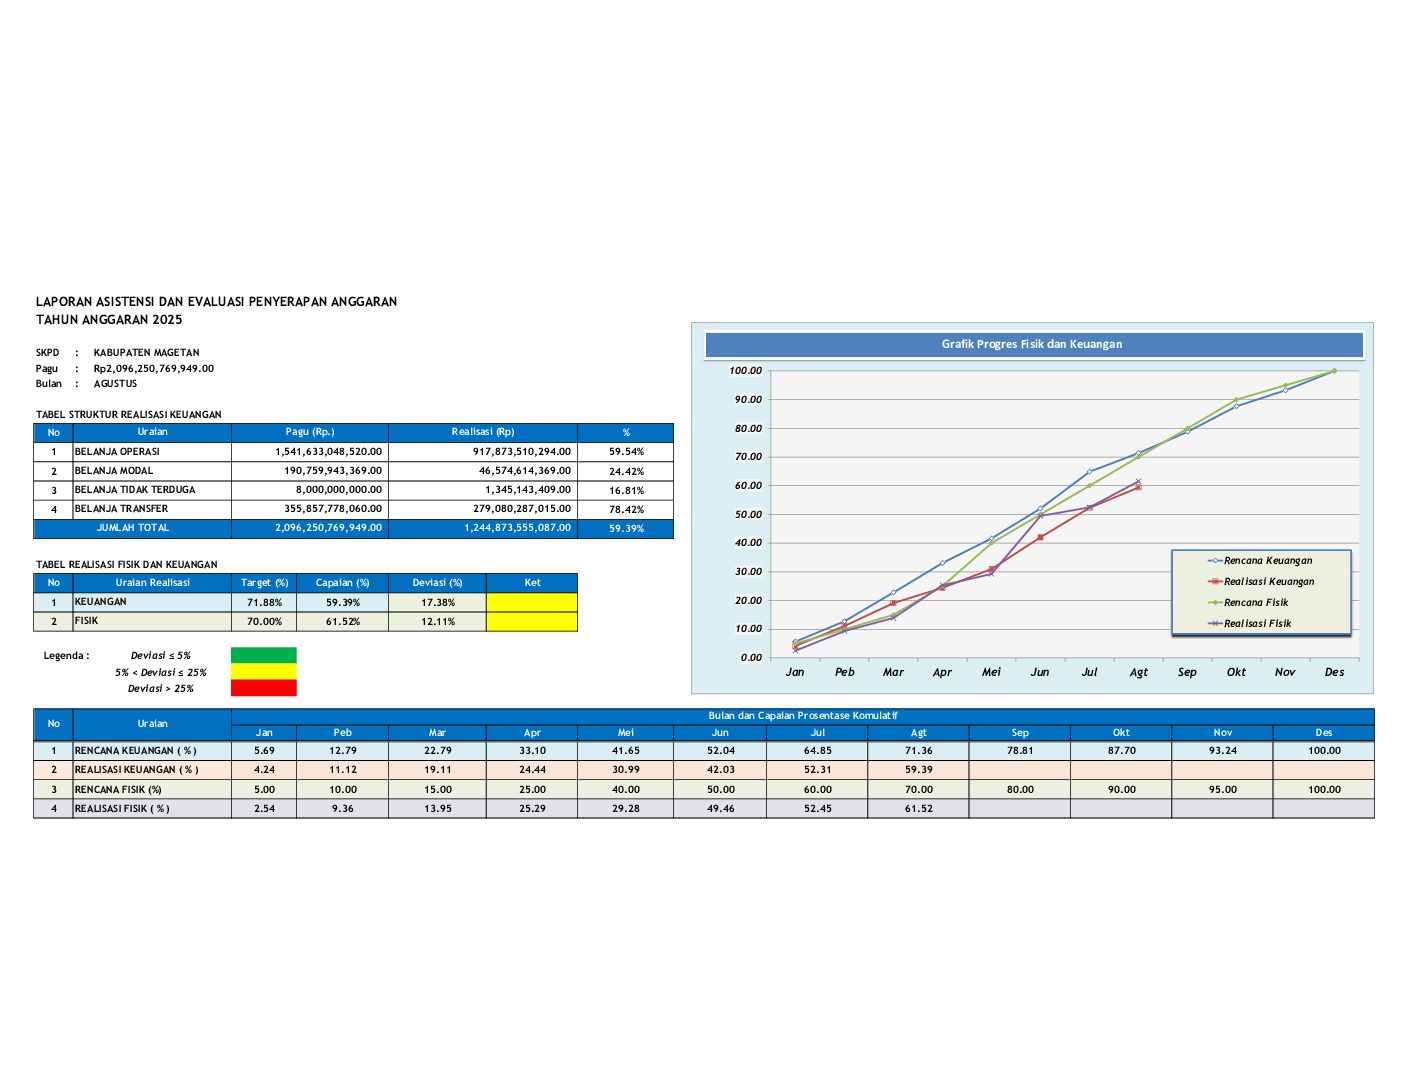Click the RENCANA KEUANGAN value for Sep
The image size is (1408, 1088).
(x=1019, y=751)
